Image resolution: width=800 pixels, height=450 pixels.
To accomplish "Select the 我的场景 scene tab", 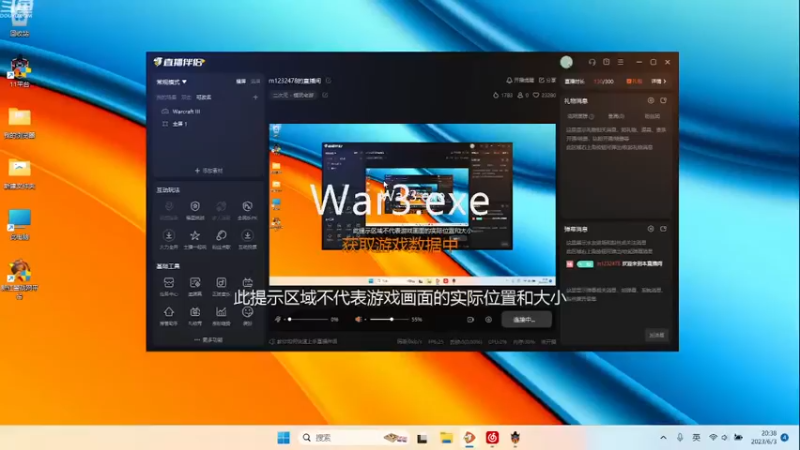I will click(166, 97).
